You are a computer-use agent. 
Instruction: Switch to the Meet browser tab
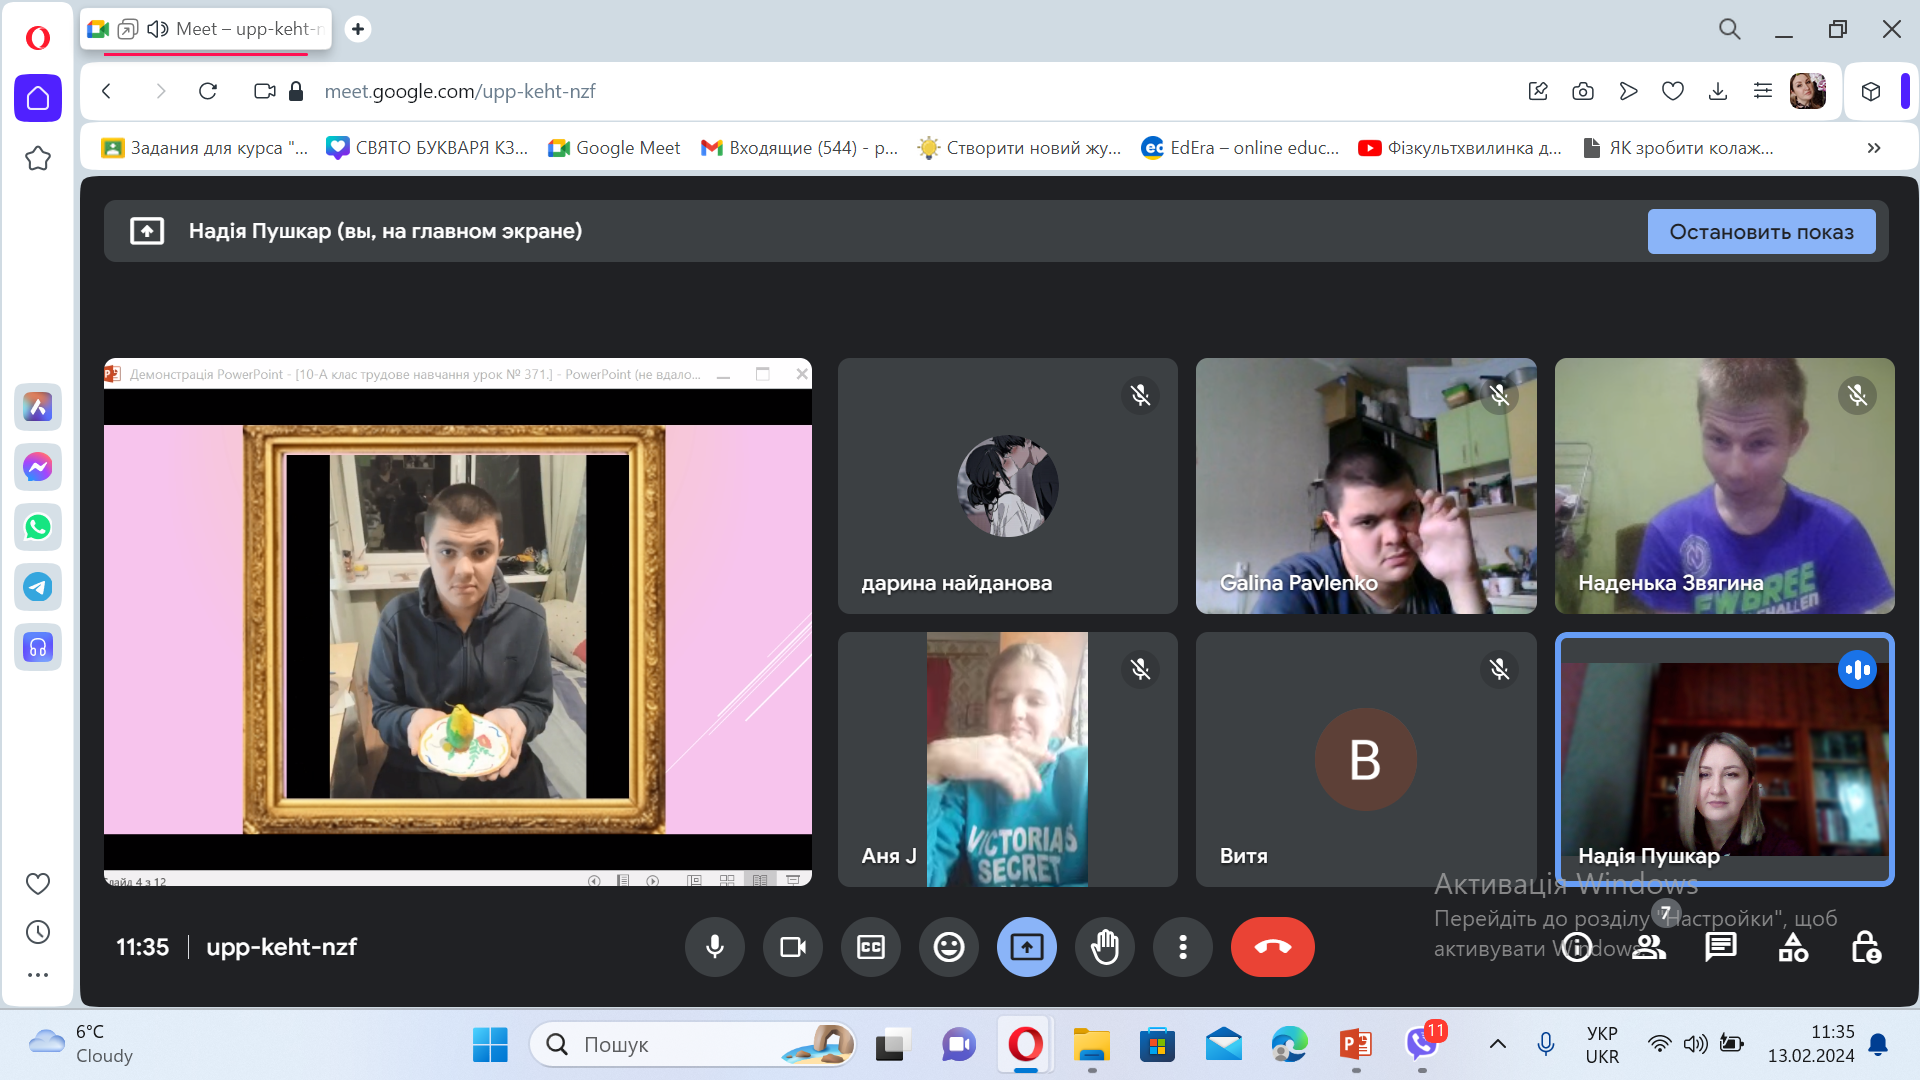(x=205, y=29)
